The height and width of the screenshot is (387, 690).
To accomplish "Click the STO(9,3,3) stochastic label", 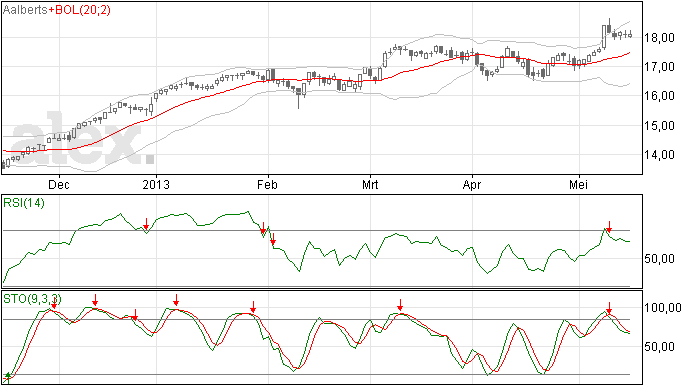I will tap(32, 299).
